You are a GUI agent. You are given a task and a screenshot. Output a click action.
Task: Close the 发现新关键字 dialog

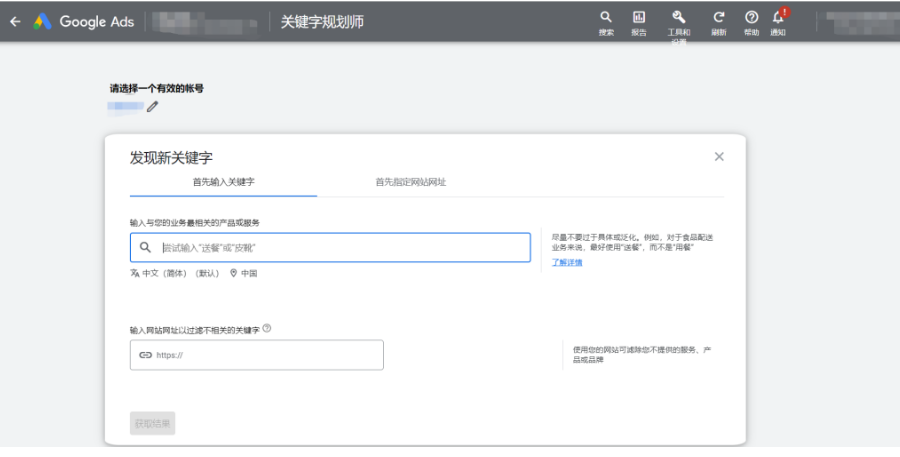[719, 157]
